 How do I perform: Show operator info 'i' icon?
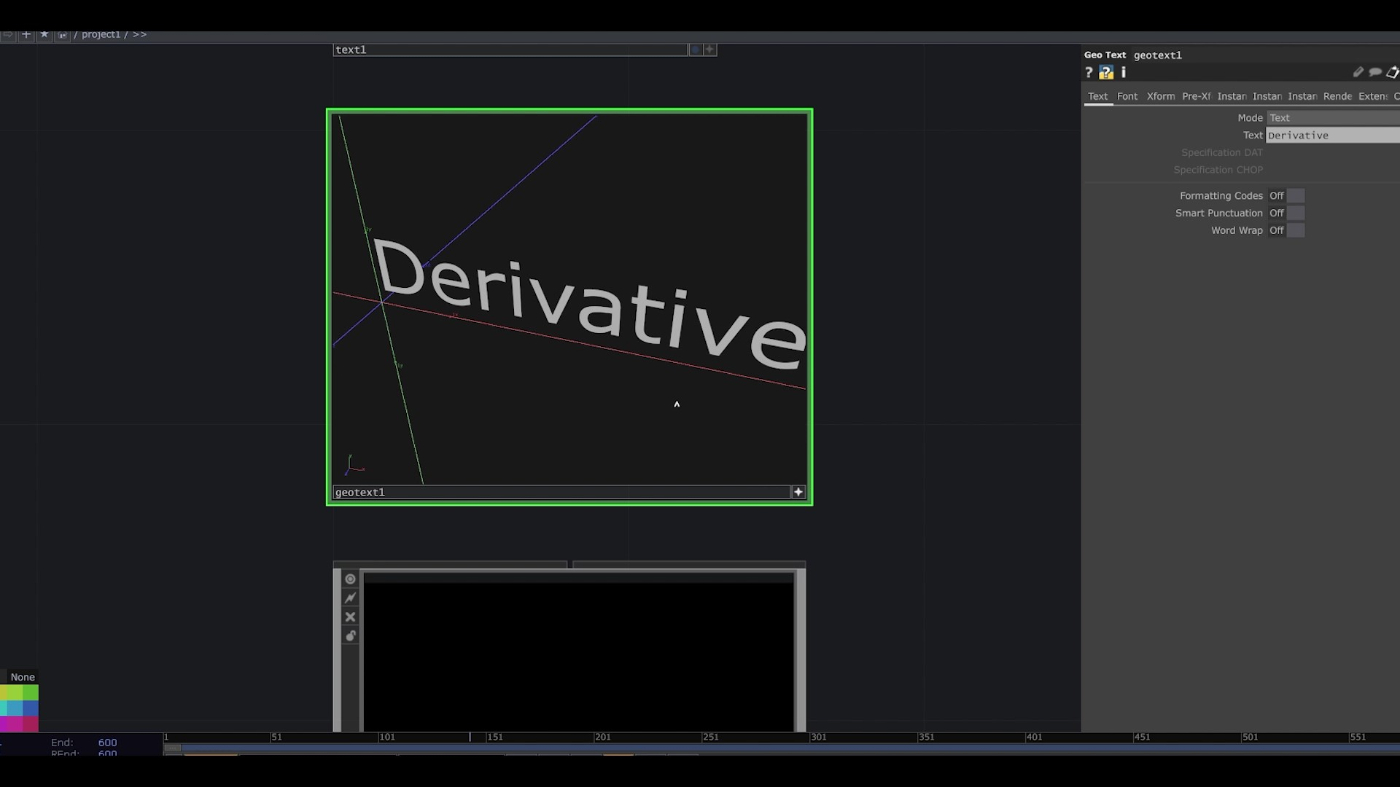point(1123,72)
